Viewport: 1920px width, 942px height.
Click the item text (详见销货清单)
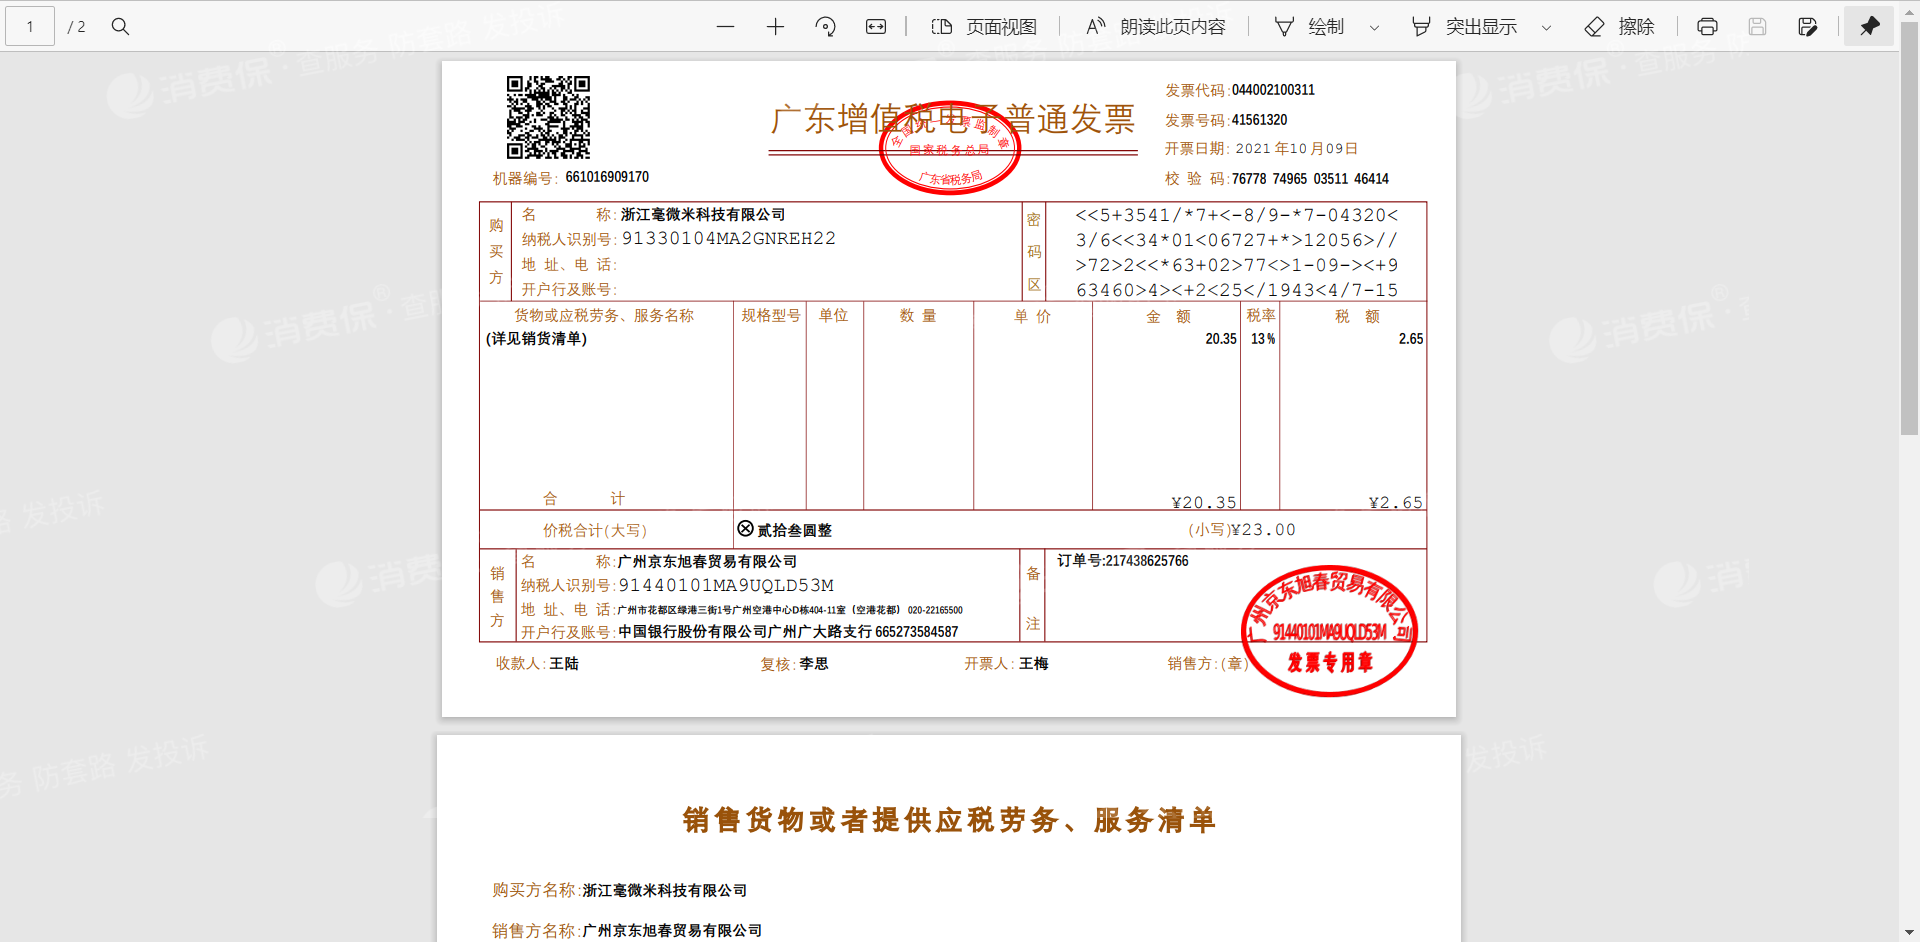[537, 339]
